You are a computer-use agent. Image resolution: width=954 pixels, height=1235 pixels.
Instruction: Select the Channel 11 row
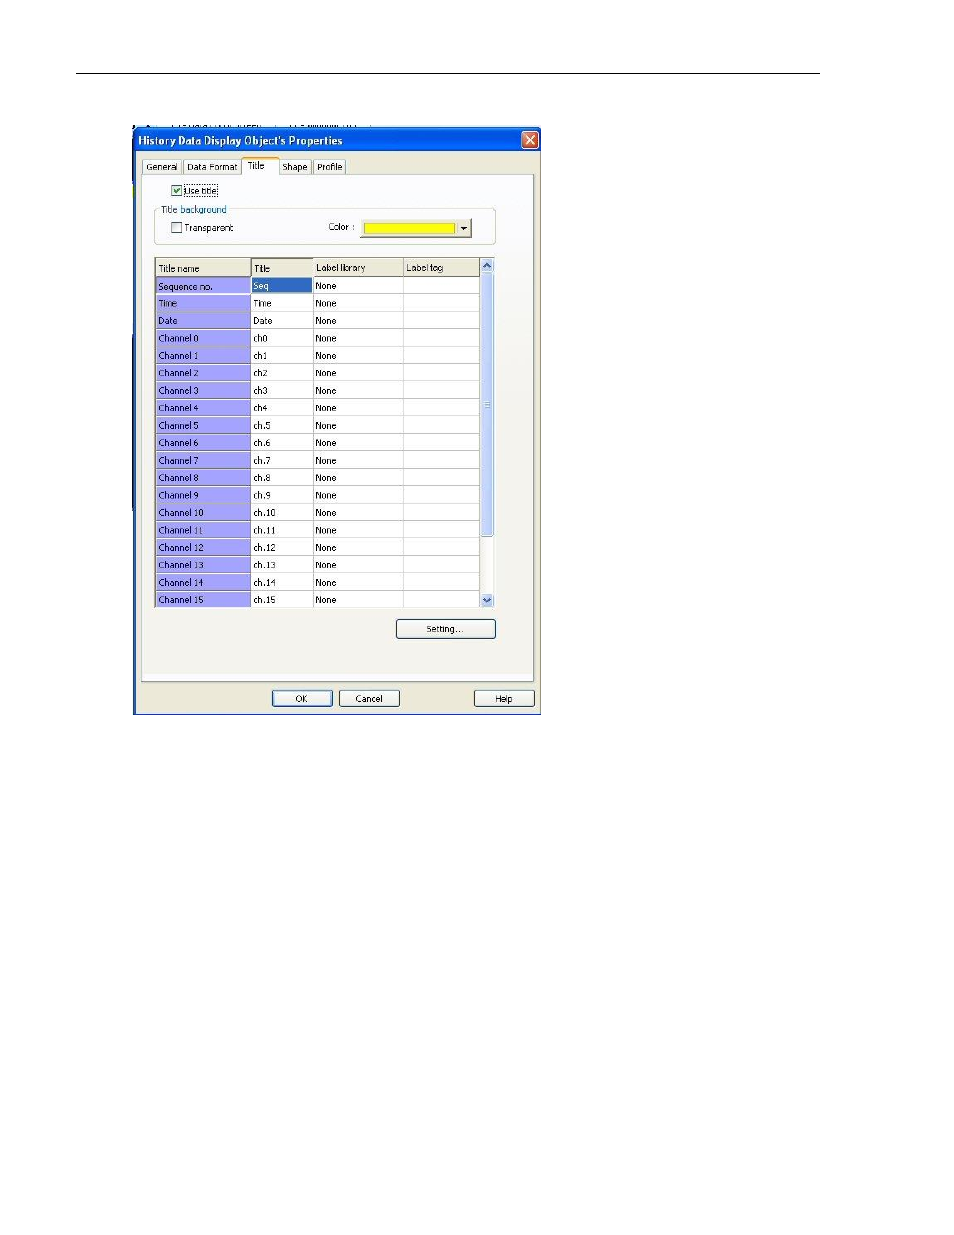[203, 530]
